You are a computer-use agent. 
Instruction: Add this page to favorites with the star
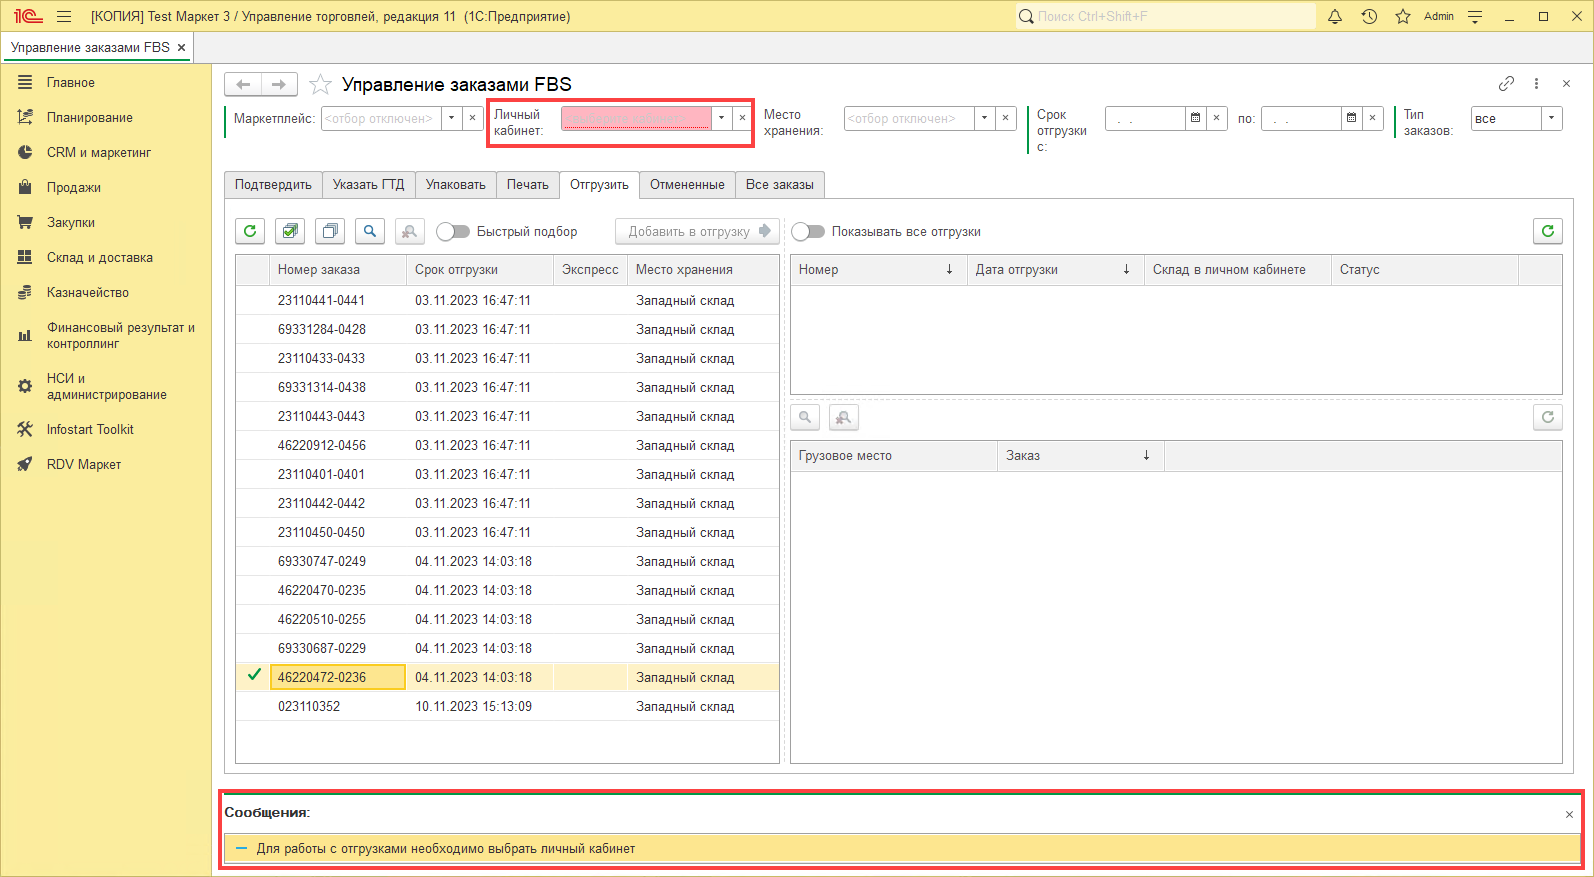pyautogui.click(x=320, y=85)
